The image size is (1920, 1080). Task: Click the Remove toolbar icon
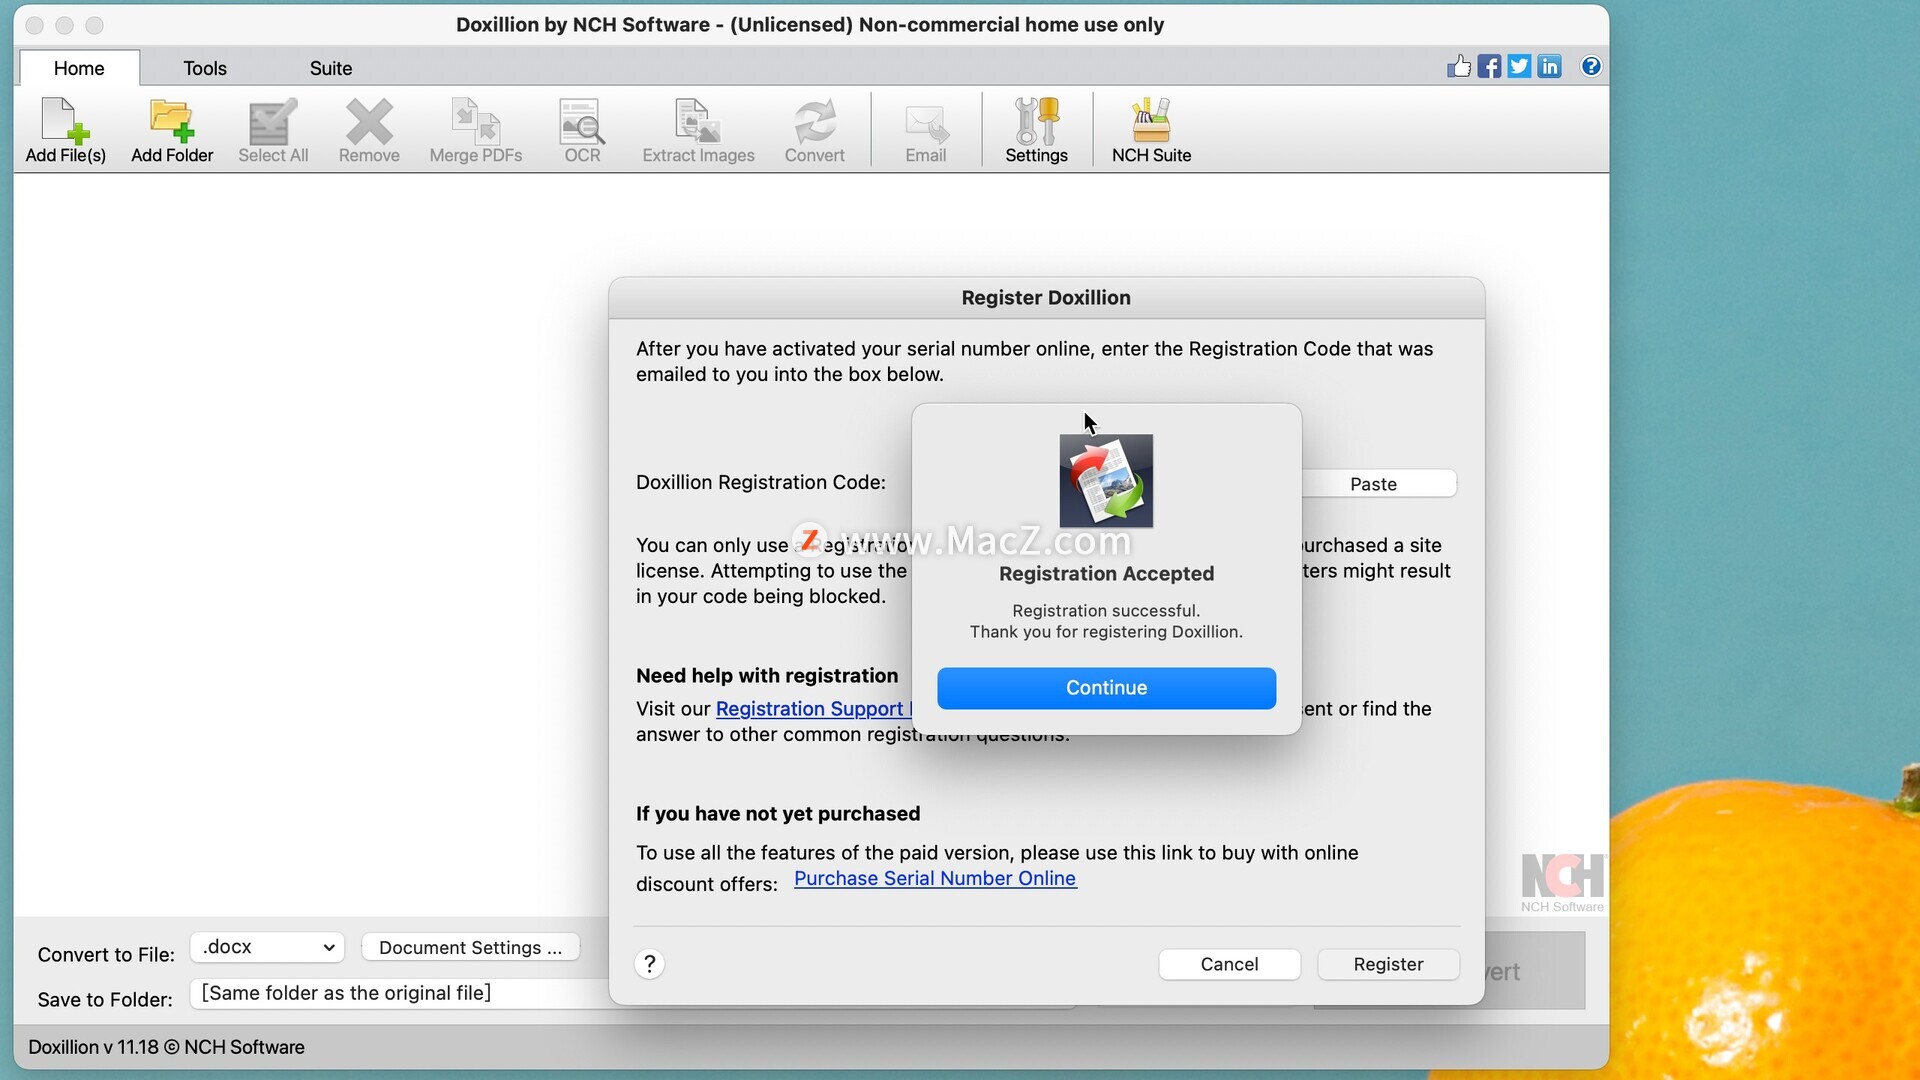(369, 130)
